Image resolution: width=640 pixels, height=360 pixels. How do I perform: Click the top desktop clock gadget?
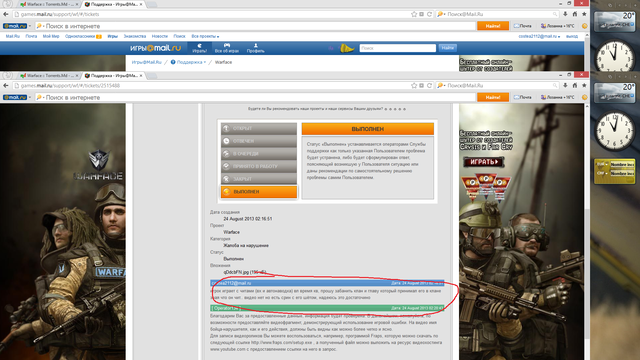[x=614, y=56]
